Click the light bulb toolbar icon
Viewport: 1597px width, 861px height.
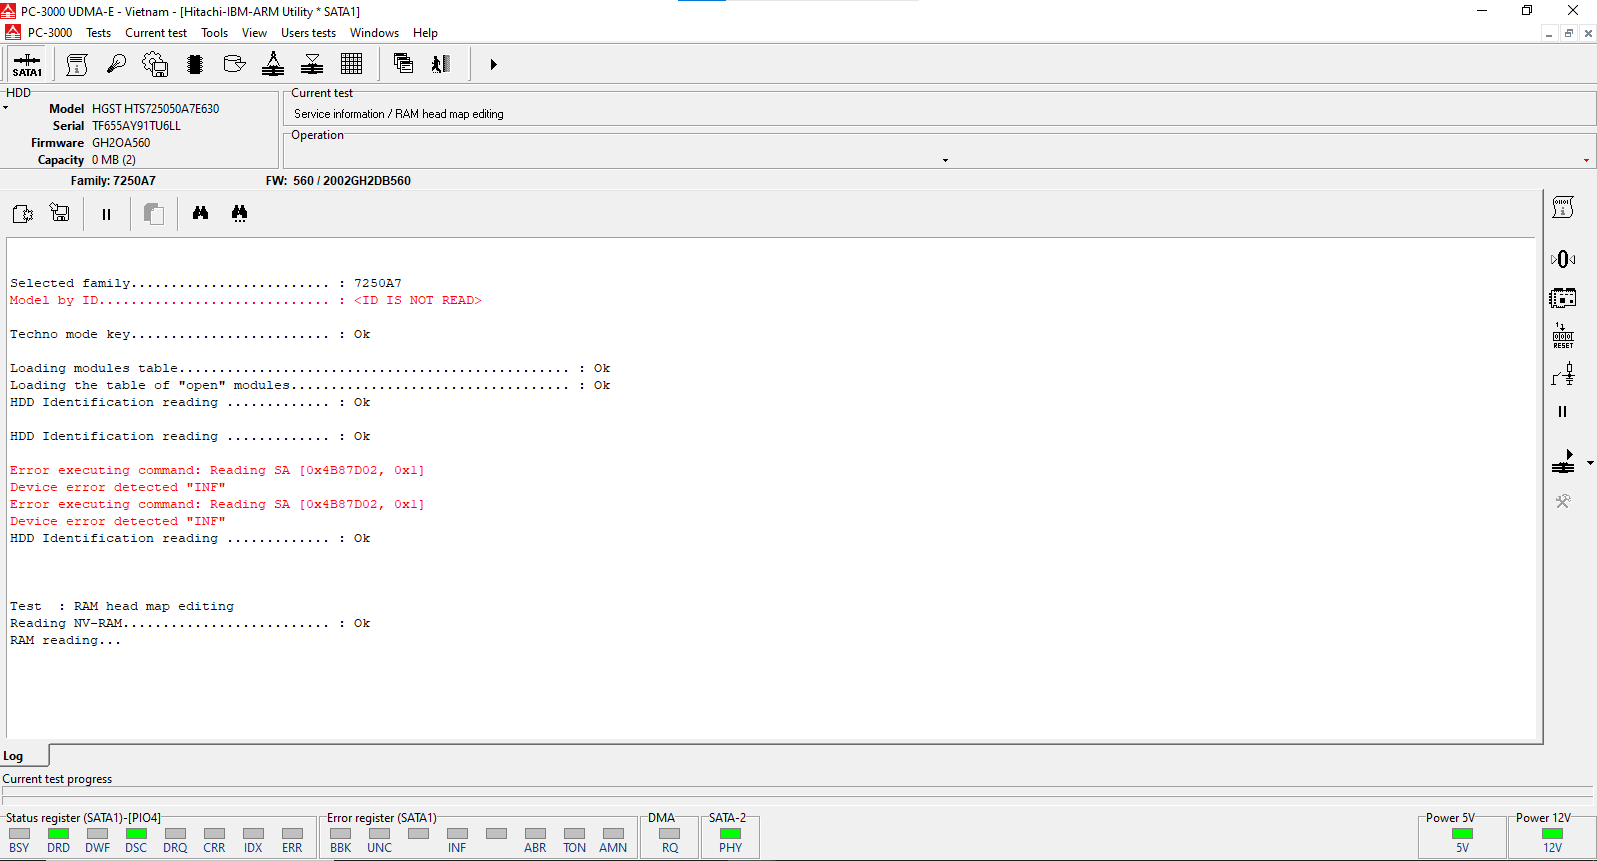(x=116, y=65)
